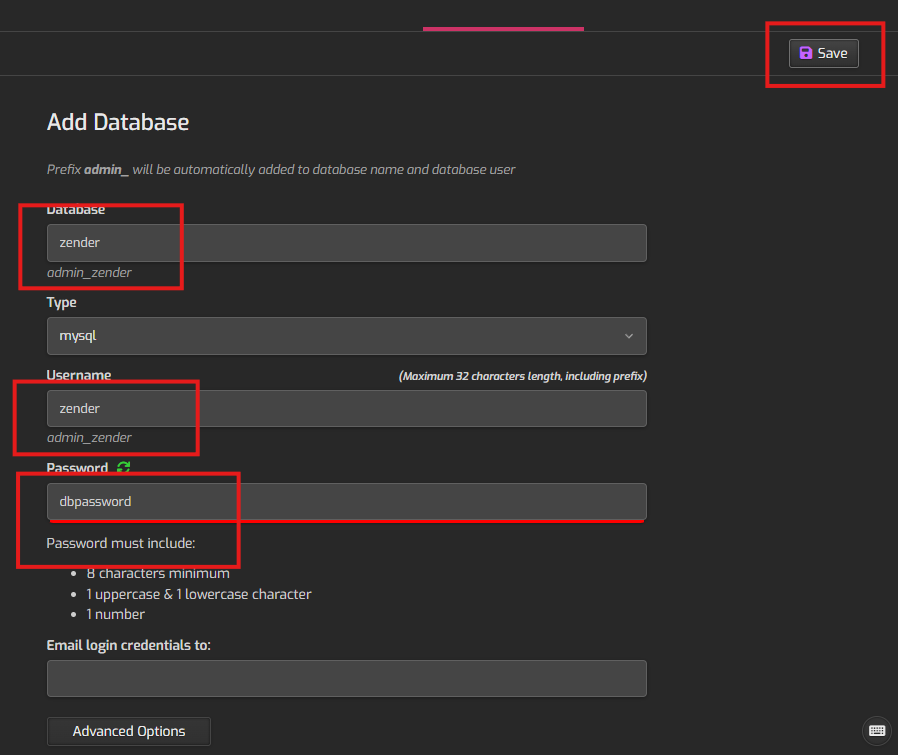This screenshot has height=755, width=898.
Task: Click the Username field label
Action: click(79, 375)
